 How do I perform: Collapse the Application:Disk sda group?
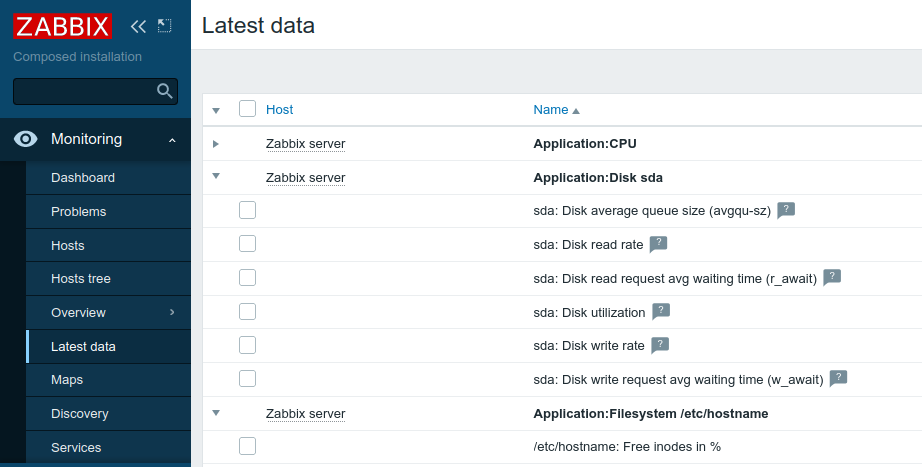(216, 177)
